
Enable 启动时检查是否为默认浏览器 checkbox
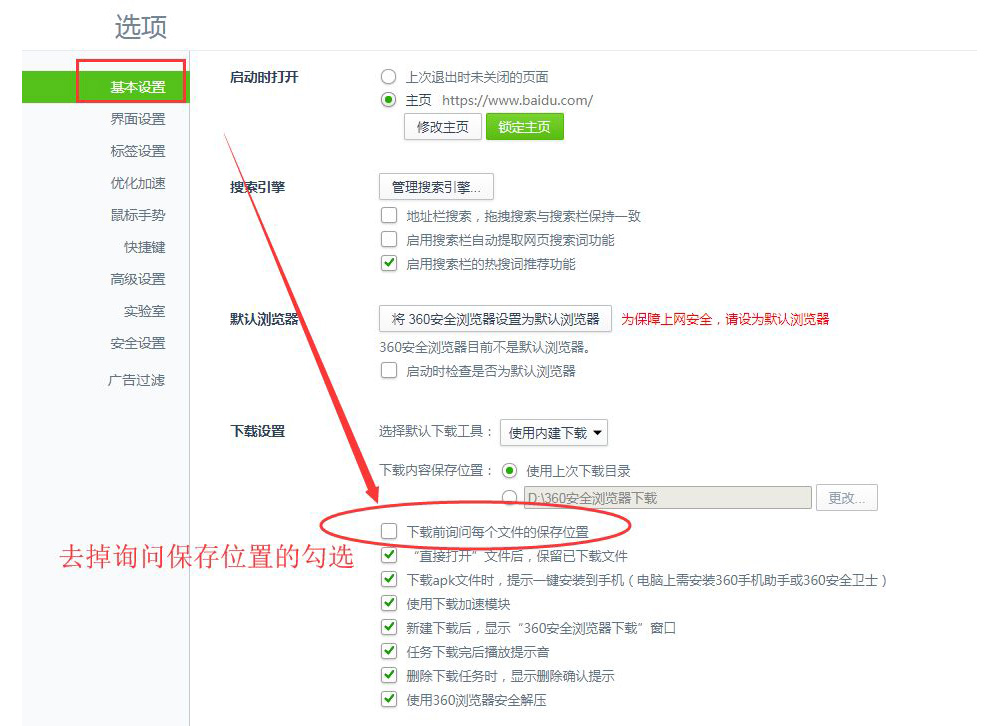click(x=389, y=371)
